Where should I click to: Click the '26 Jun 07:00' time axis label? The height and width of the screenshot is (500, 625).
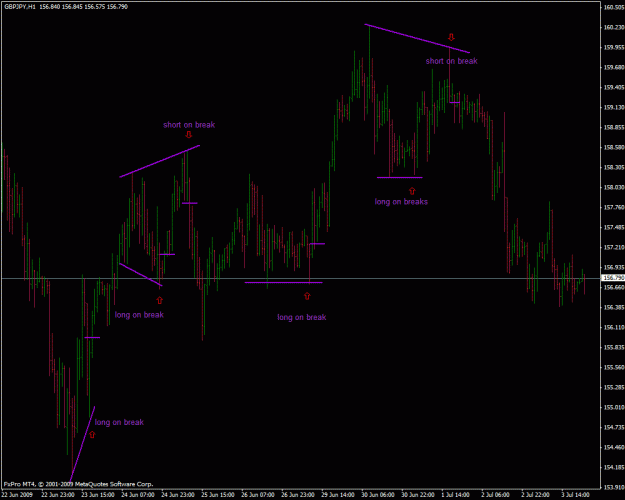258,495
